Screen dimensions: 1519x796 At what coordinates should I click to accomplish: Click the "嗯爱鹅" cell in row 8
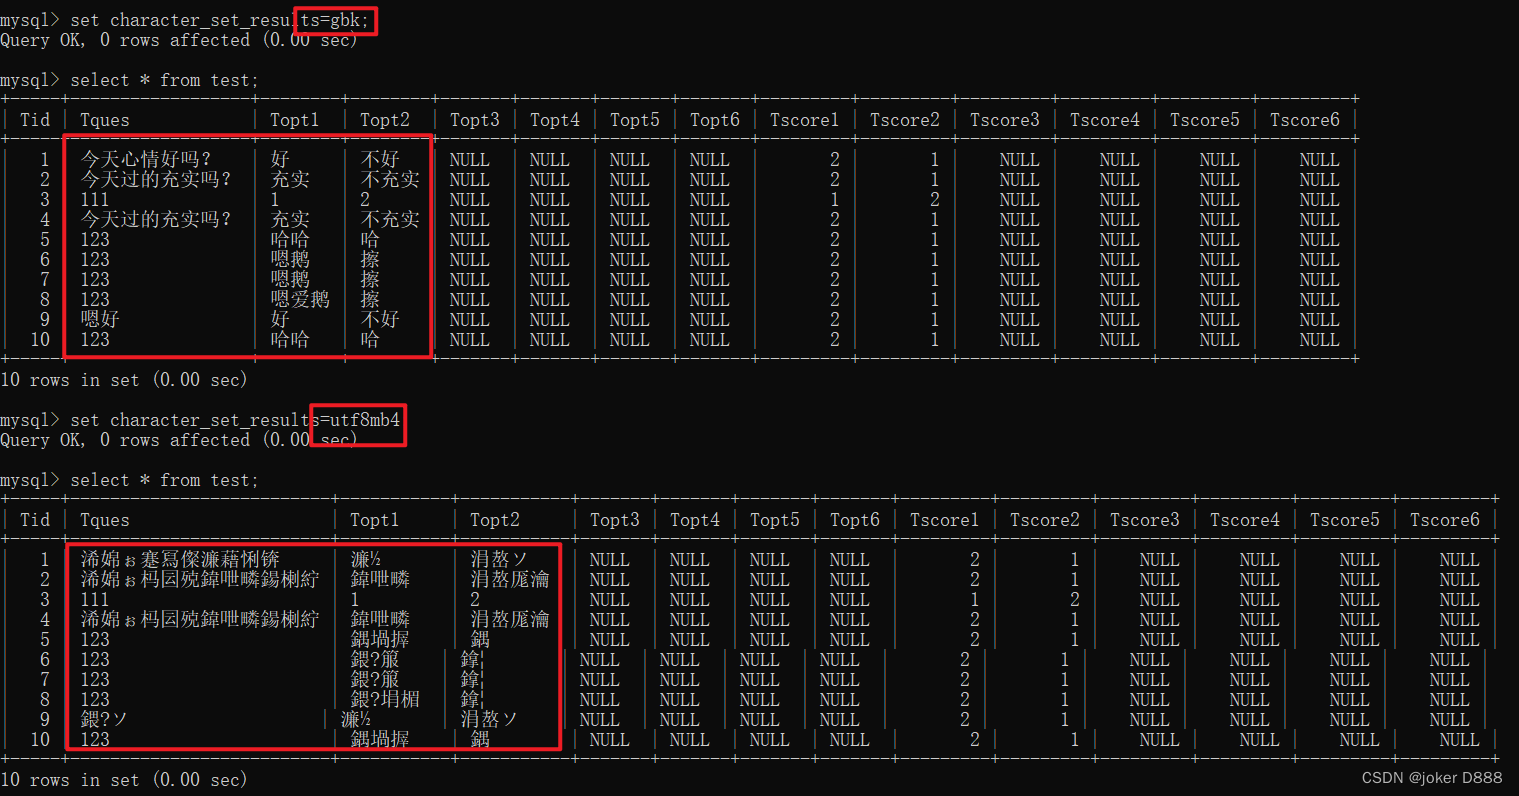point(299,299)
